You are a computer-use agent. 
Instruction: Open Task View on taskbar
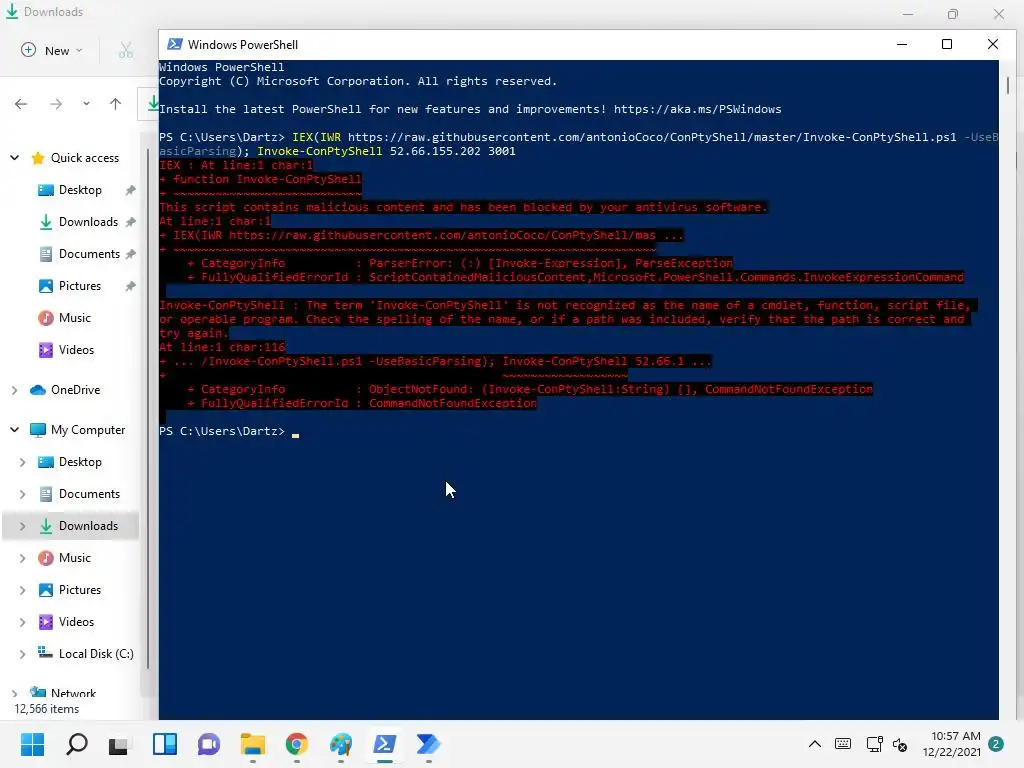click(119, 744)
